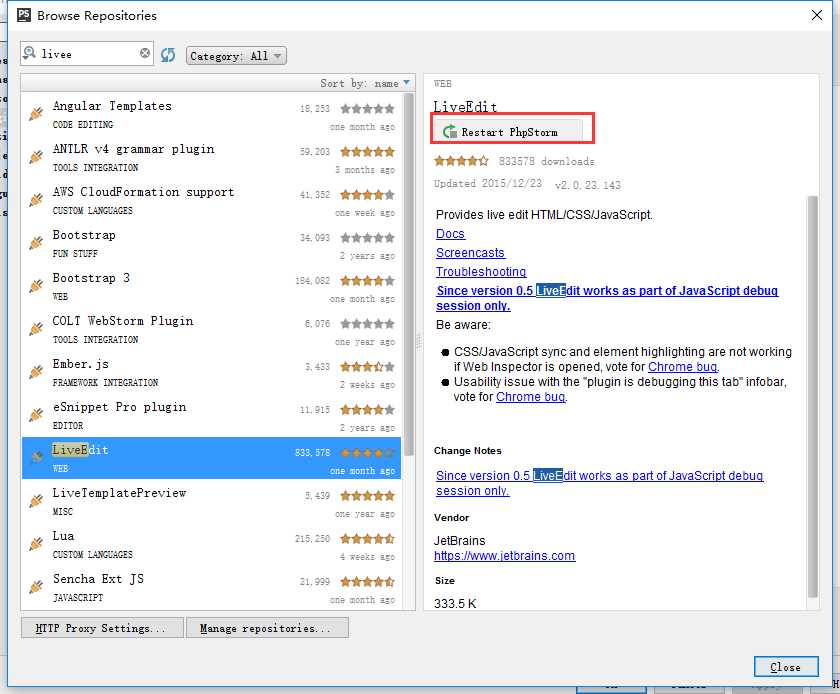Click the search magnifier icon
Image resolution: width=840 pixels, height=694 pixels.
tap(29, 53)
